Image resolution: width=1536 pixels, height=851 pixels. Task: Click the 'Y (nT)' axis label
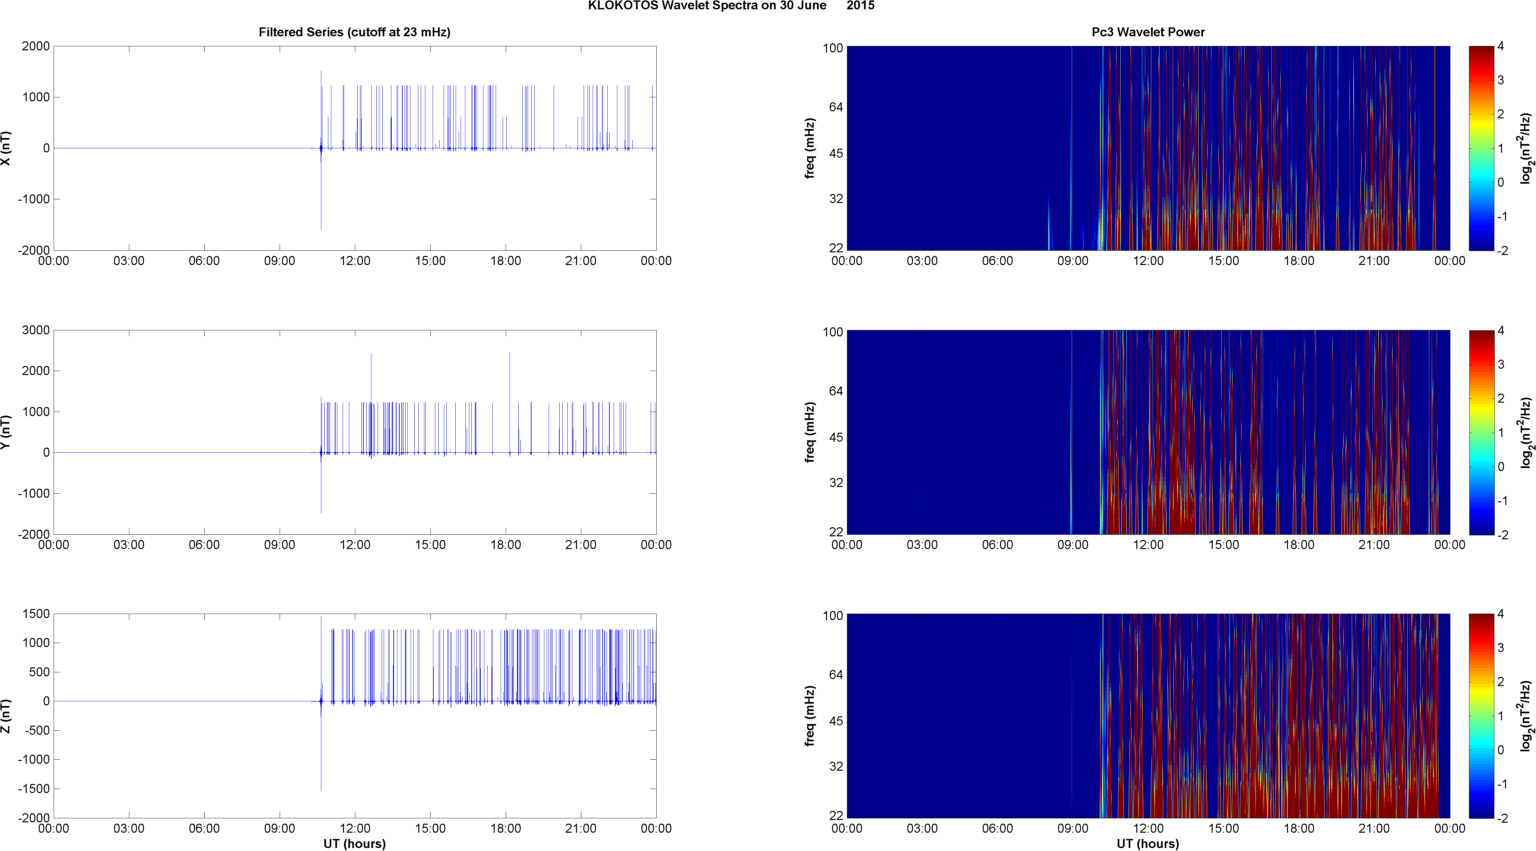pyautogui.click(x=6, y=432)
